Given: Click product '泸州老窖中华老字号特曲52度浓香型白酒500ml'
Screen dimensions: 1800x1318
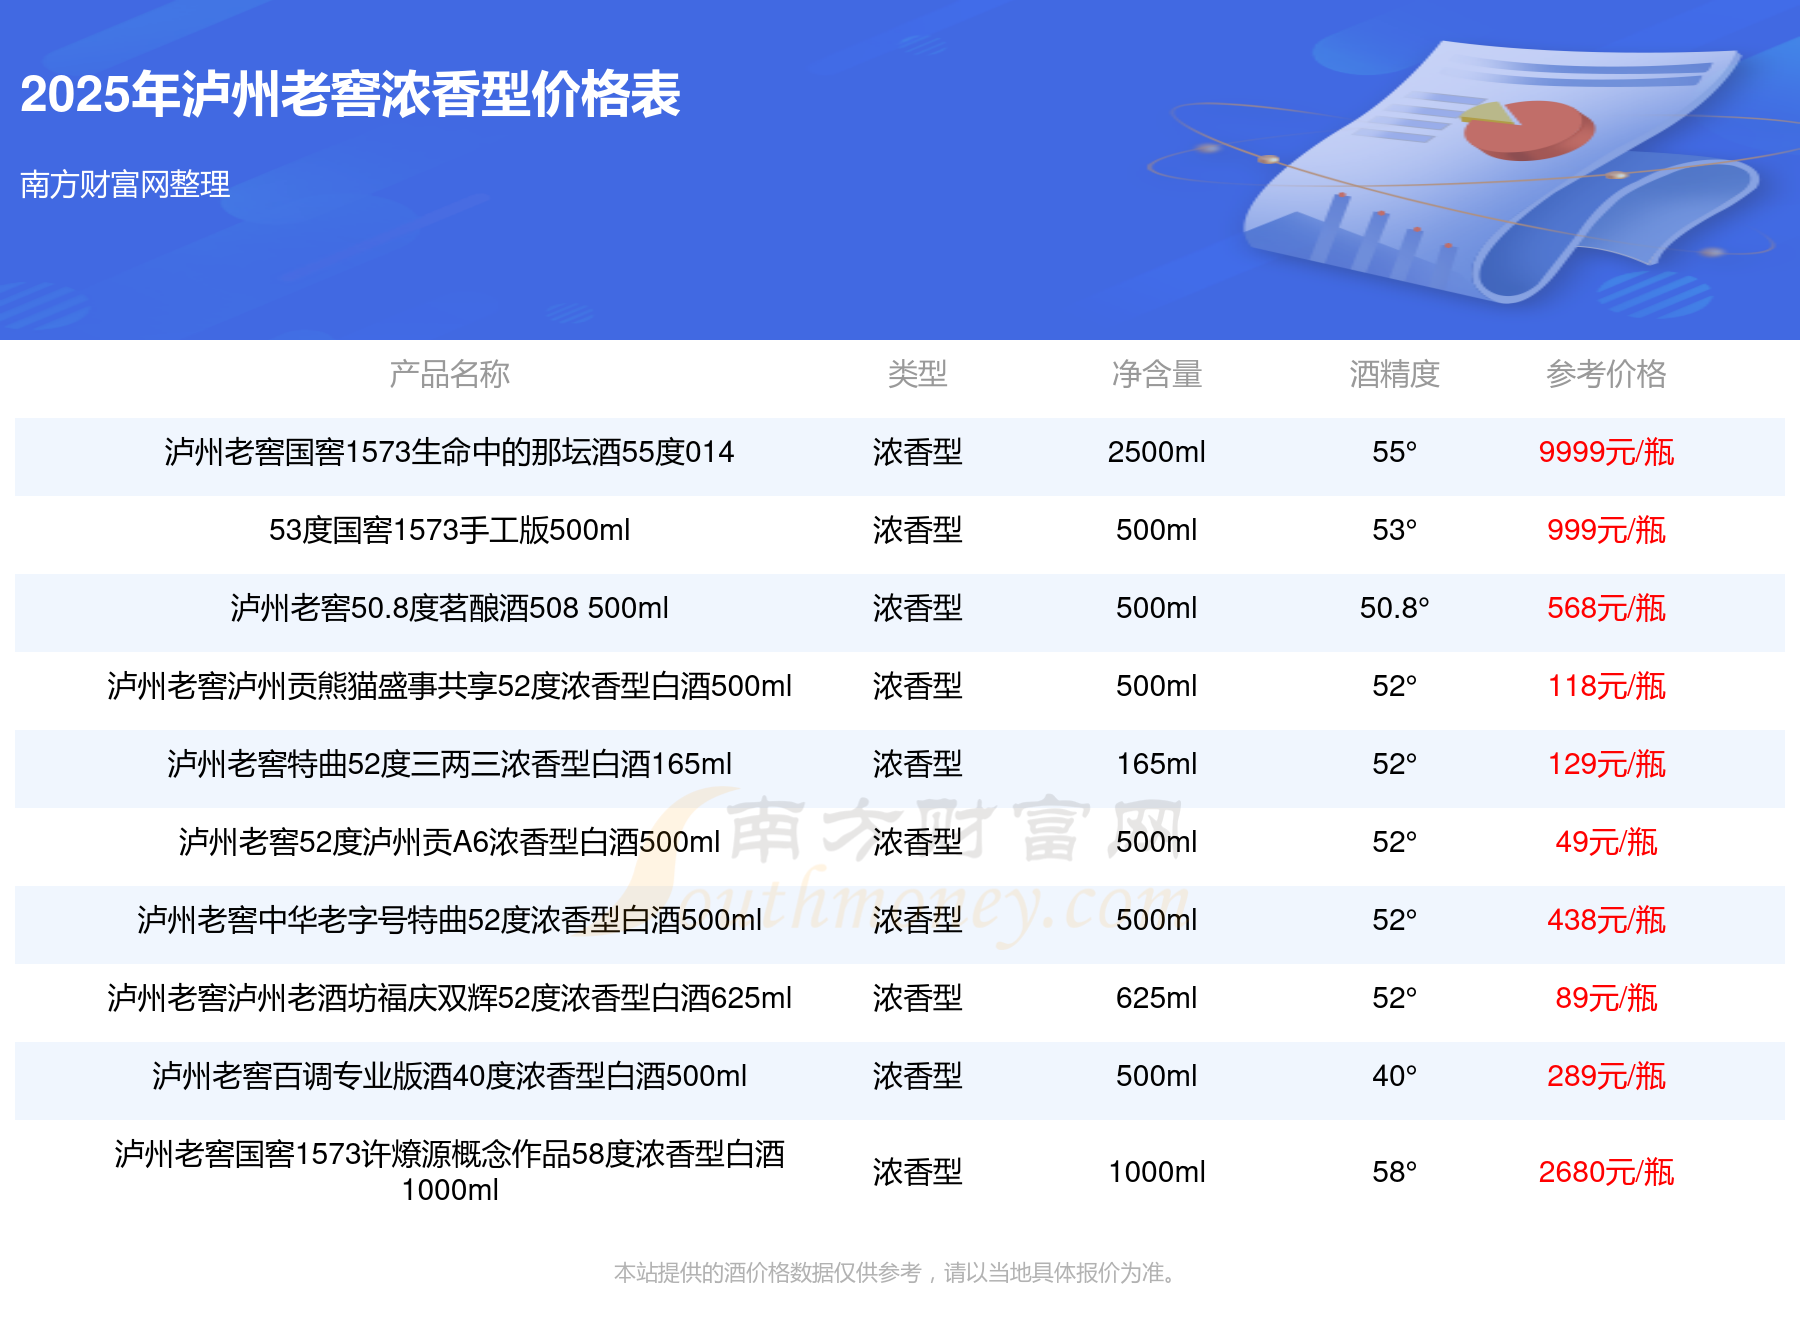Looking at the screenshot, I should [450, 920].
